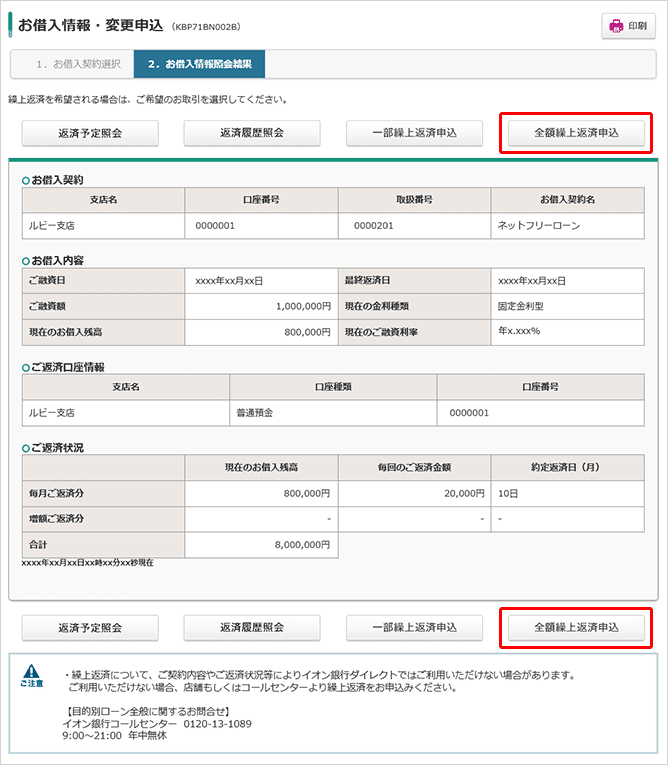
Task: Click the お借入契約名 column header
Action: click(567, 200)
